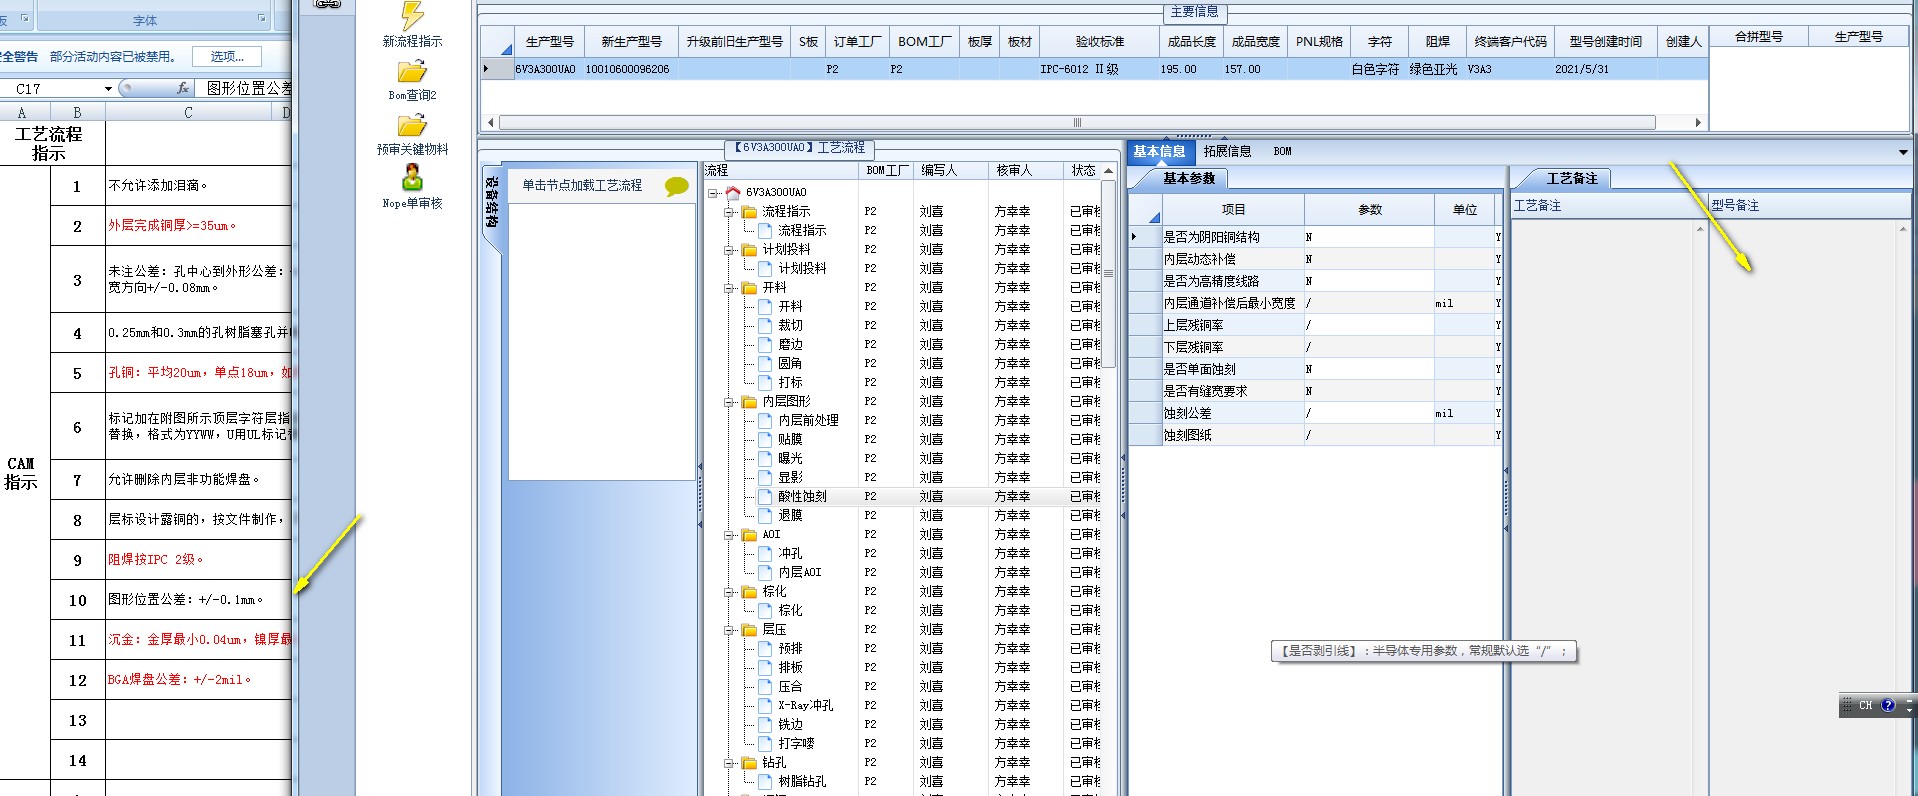Click the horizontal scrollbar of the main info grid

(1077, 122)
